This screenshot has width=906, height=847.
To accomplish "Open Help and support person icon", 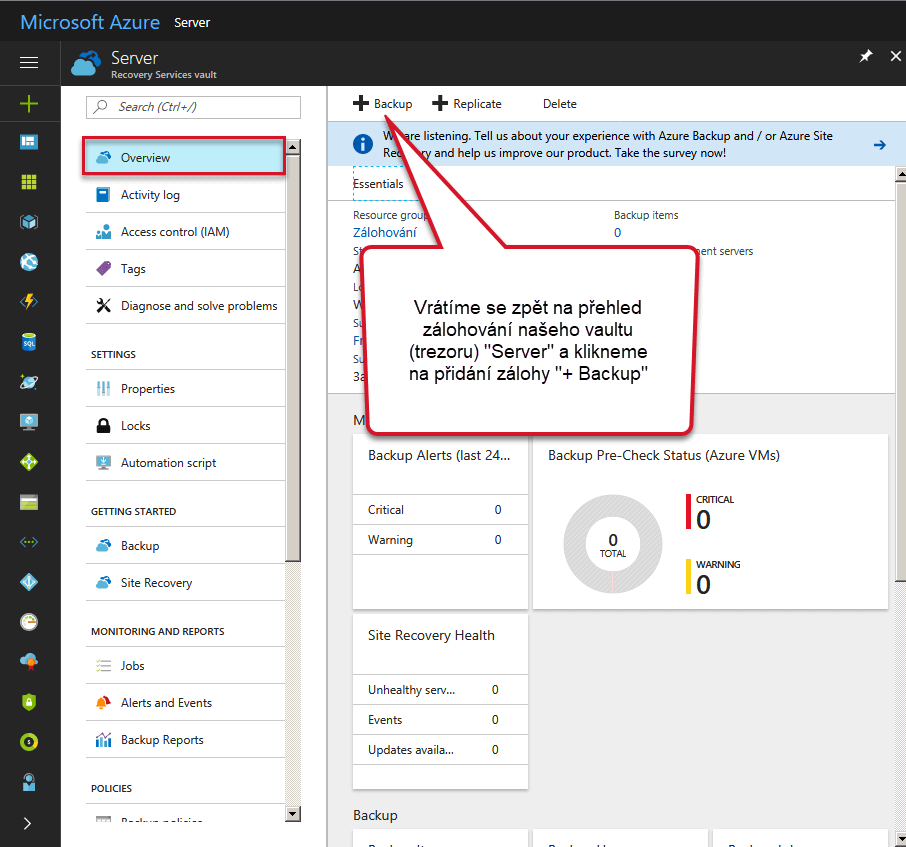I will pyautogui.click(x=29, y=782).
